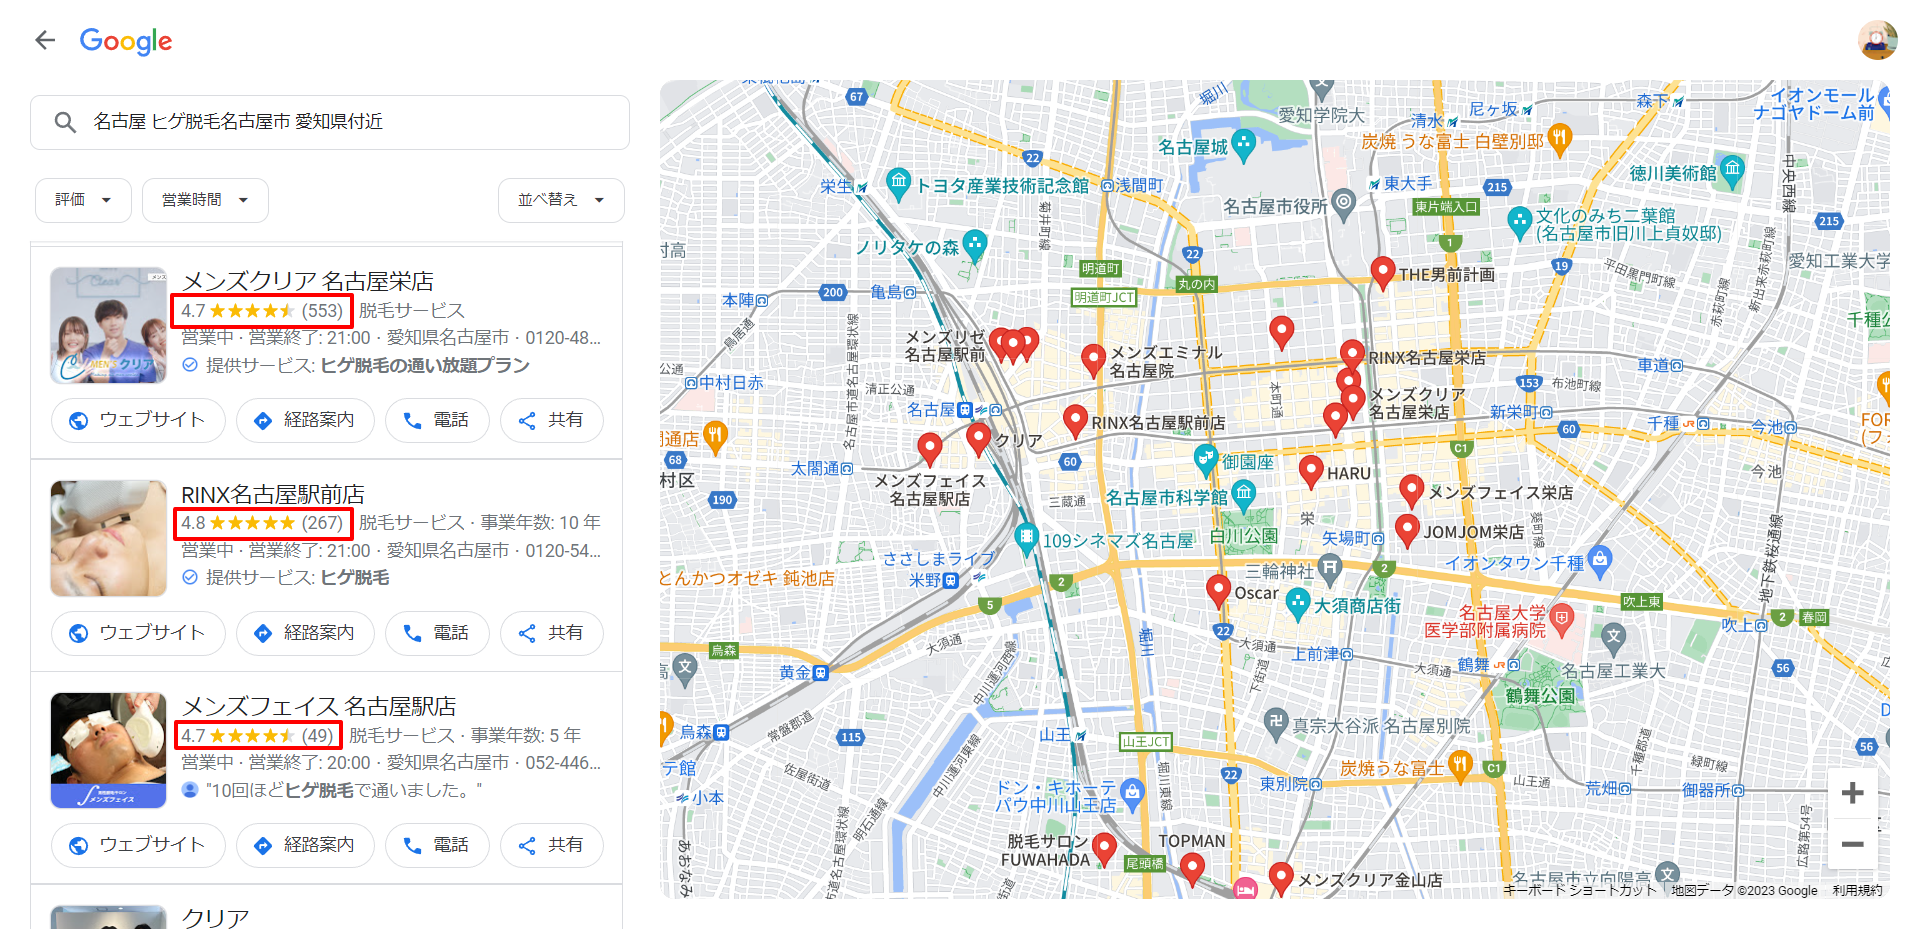Select the TOPMAN map pin

[x=1192, y=868]
